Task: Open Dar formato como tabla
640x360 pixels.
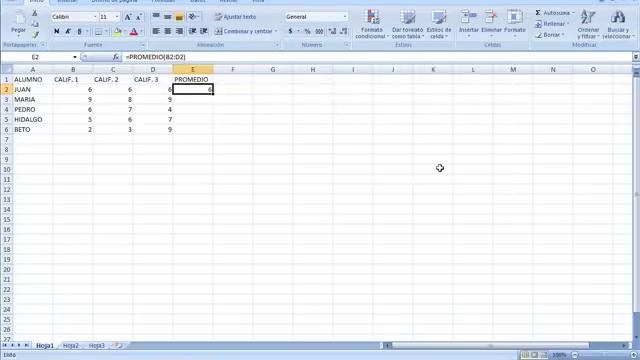Action: 407,24
